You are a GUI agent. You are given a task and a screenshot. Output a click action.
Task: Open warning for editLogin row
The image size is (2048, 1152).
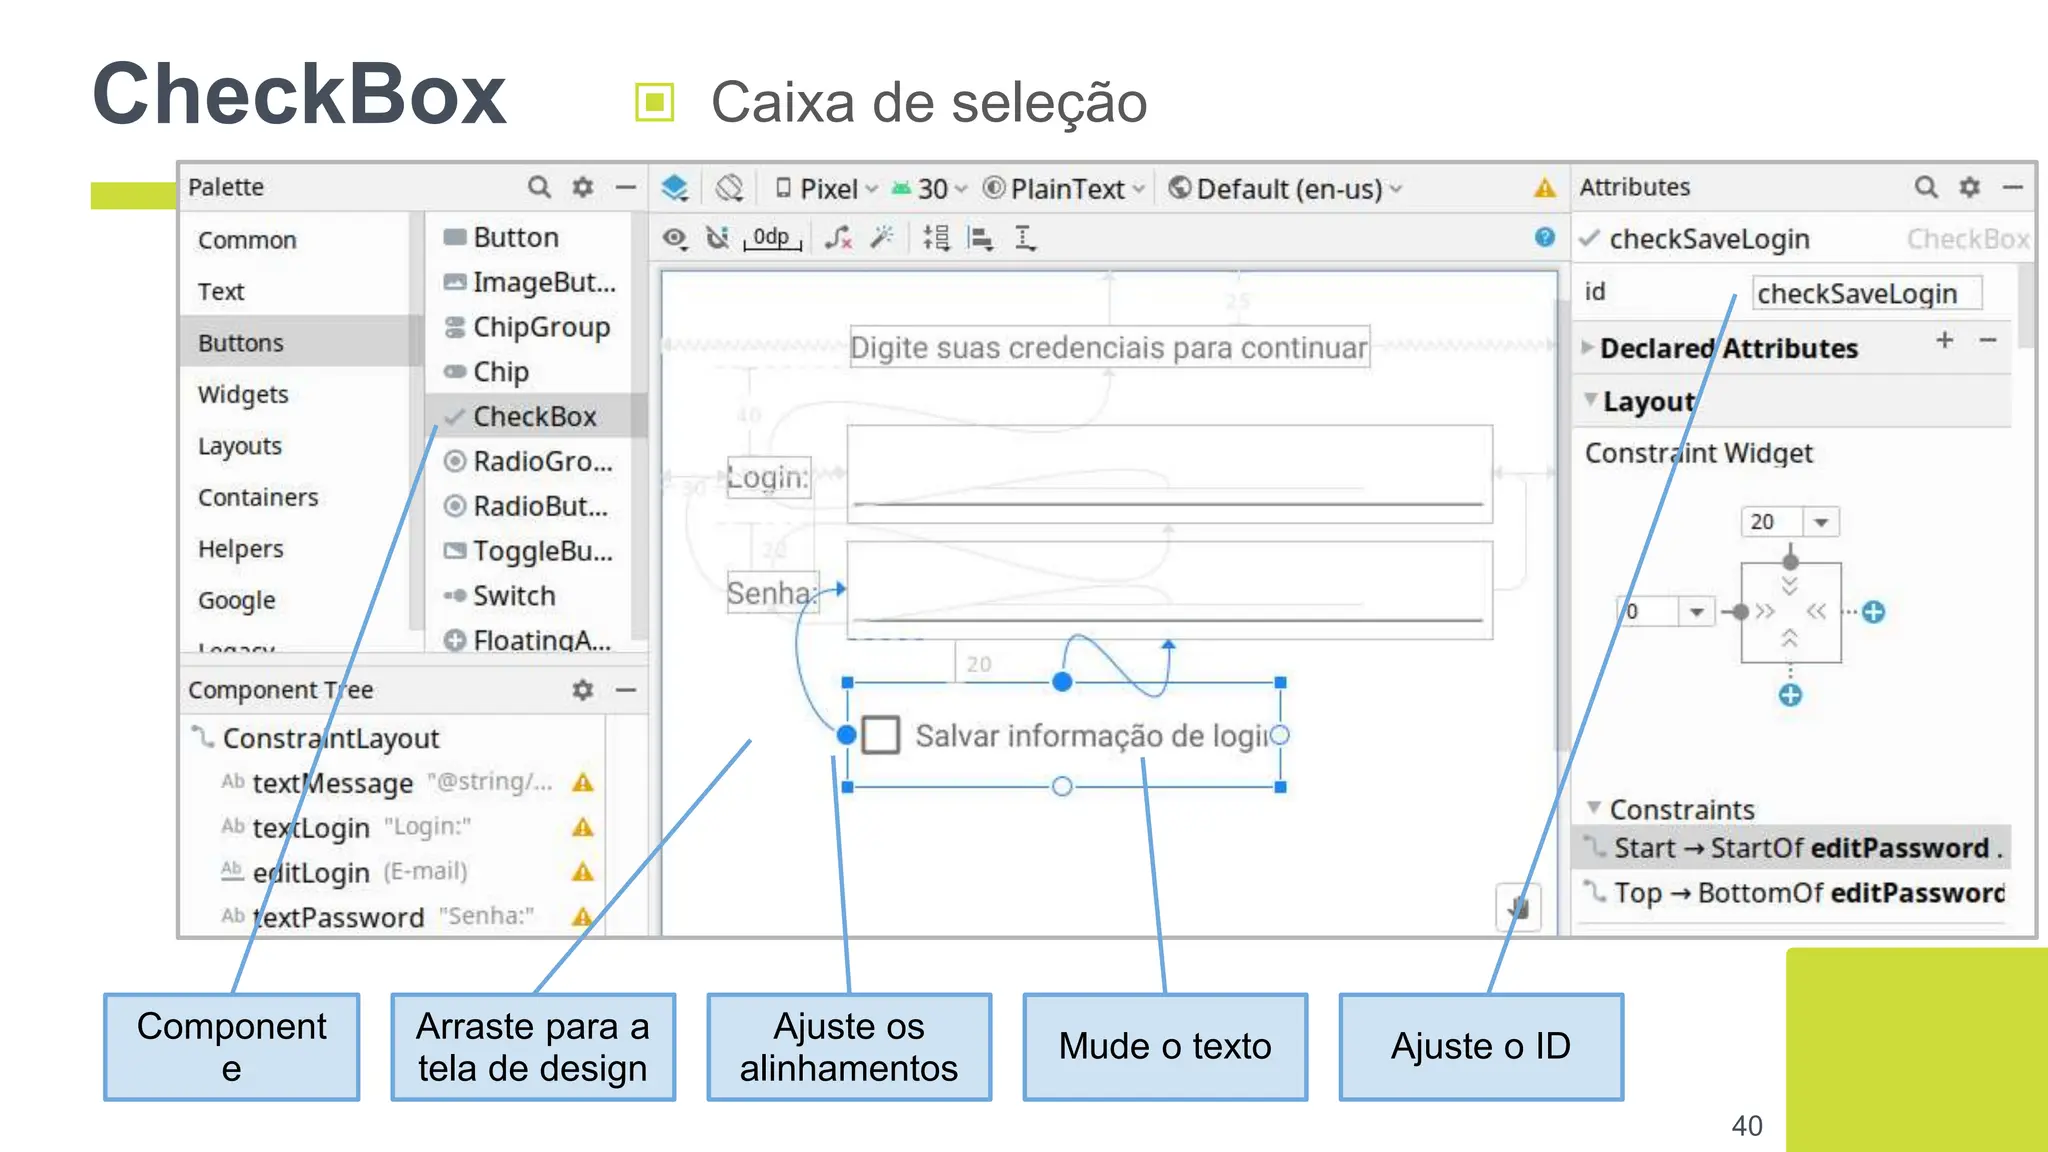tap(583, 872)
